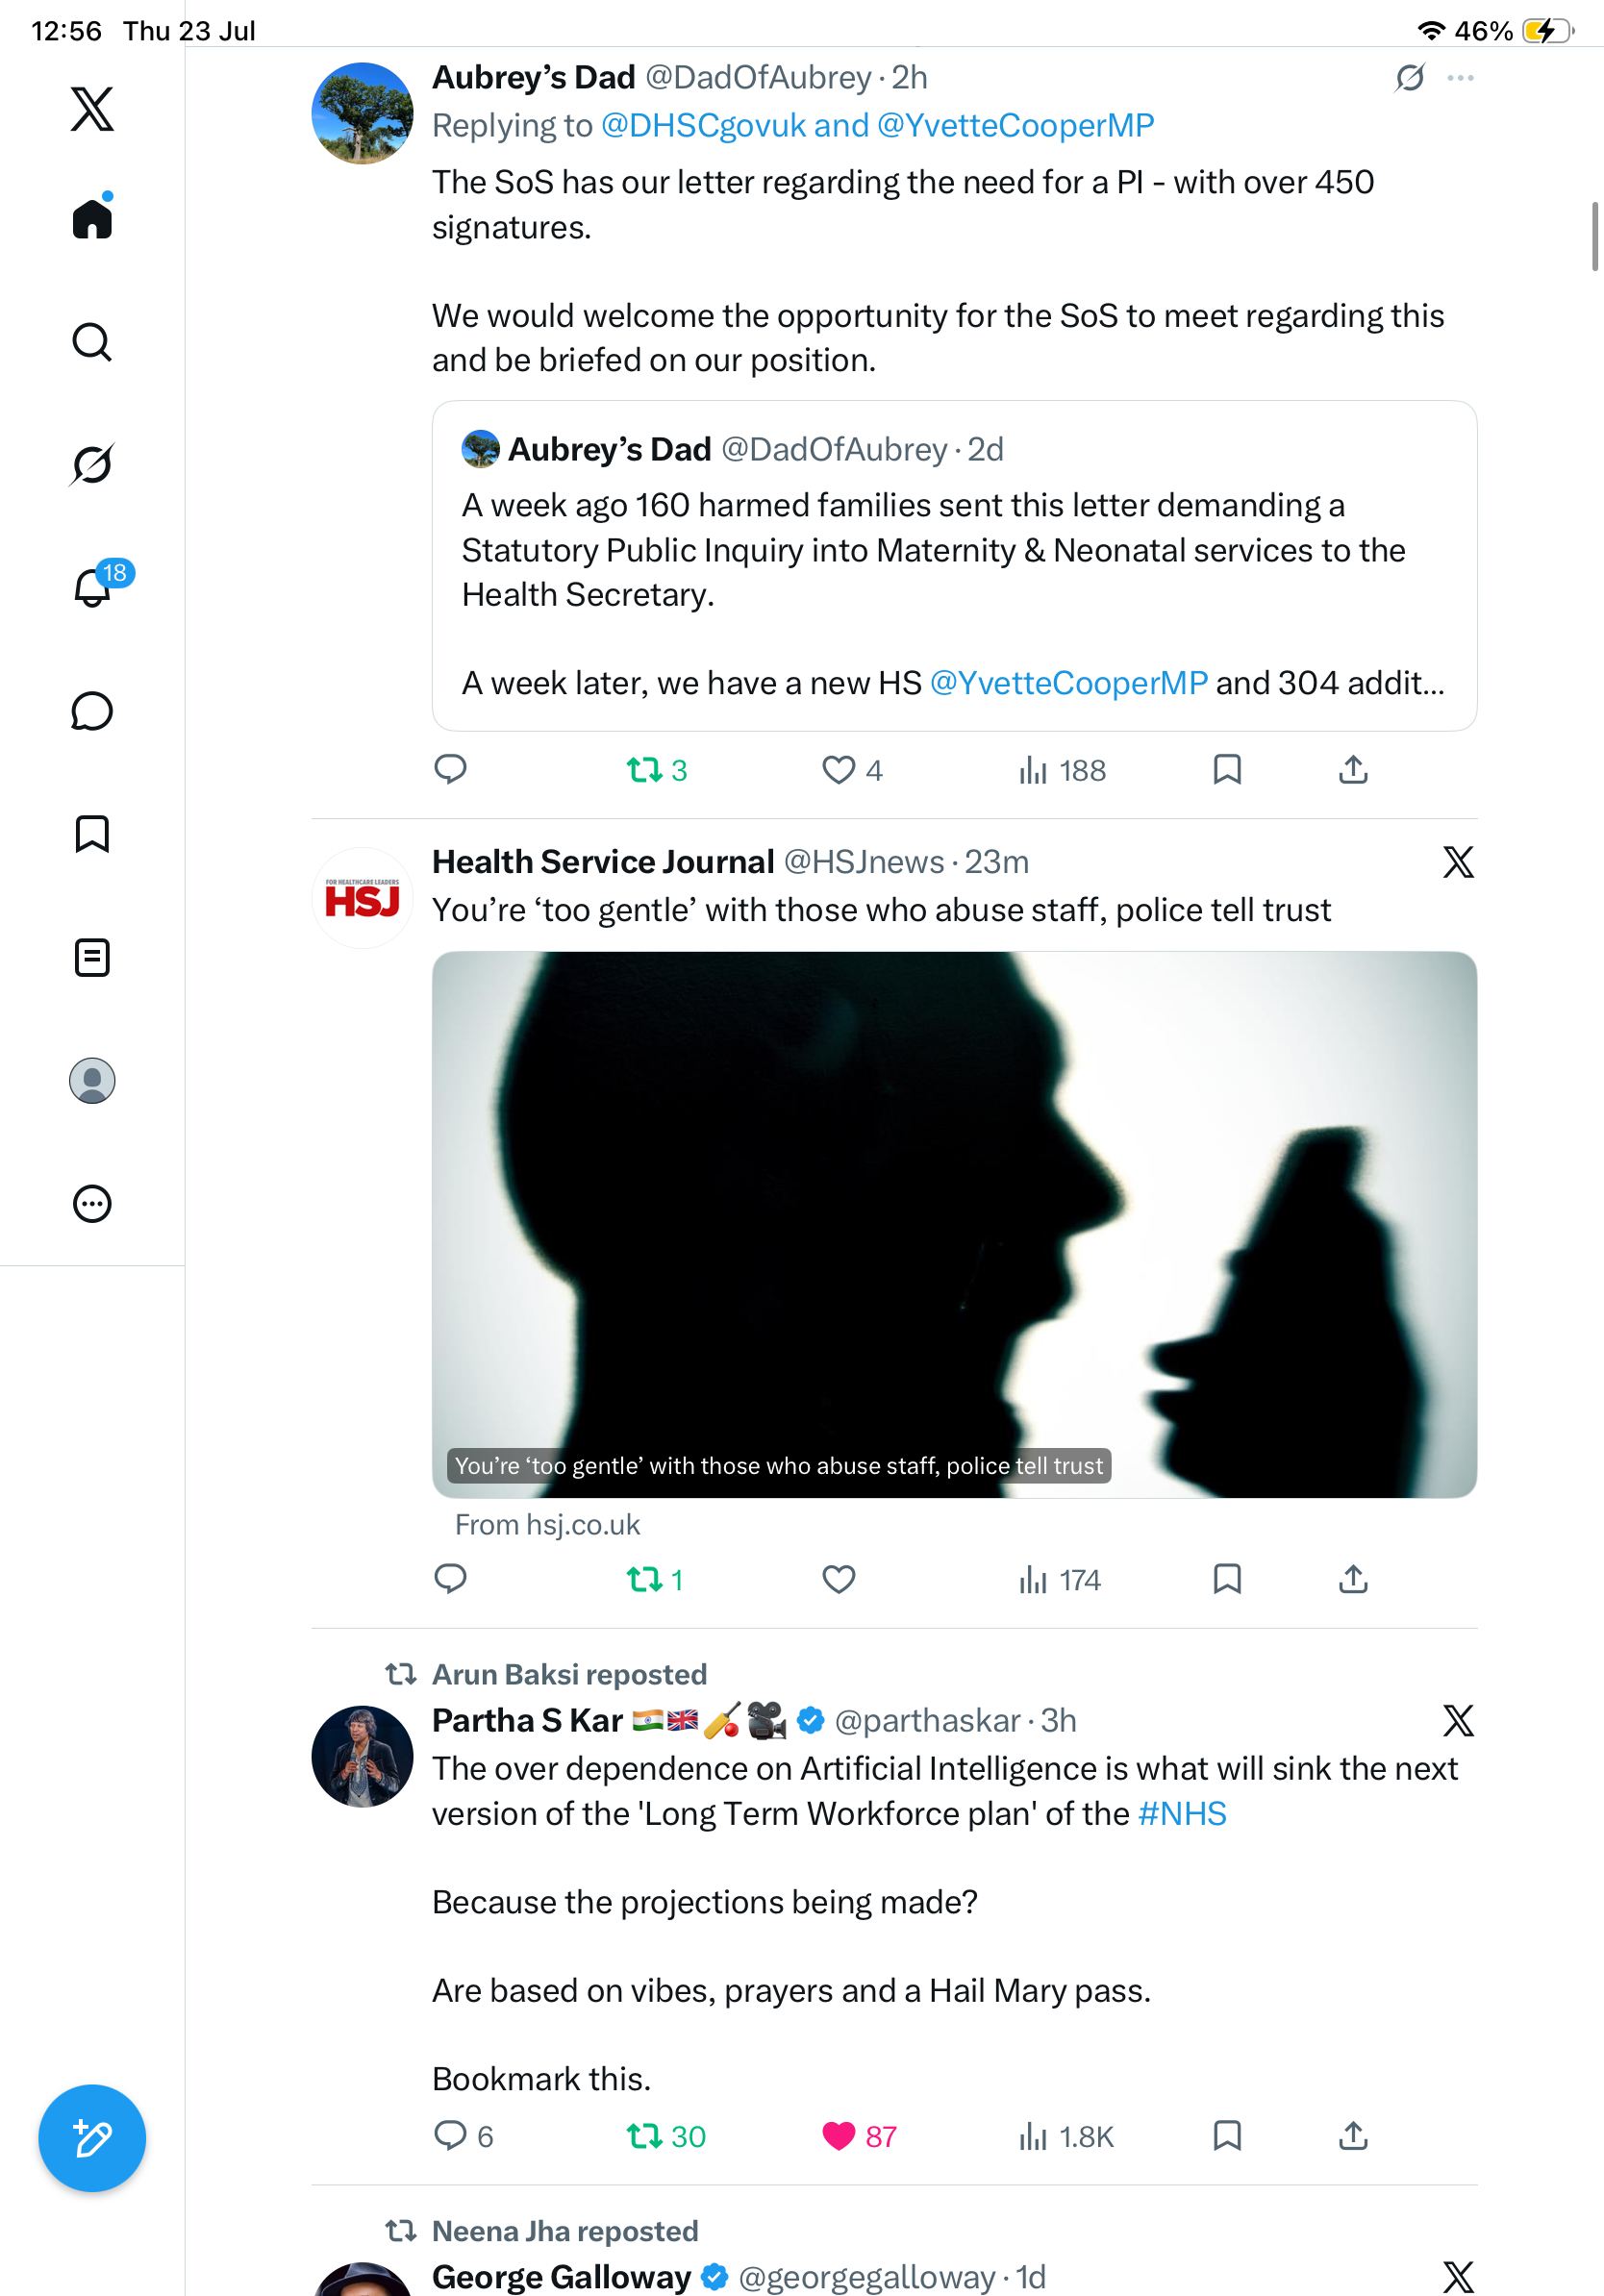
Task: Tap the compose post floating button
Action: pos(92,2139)
